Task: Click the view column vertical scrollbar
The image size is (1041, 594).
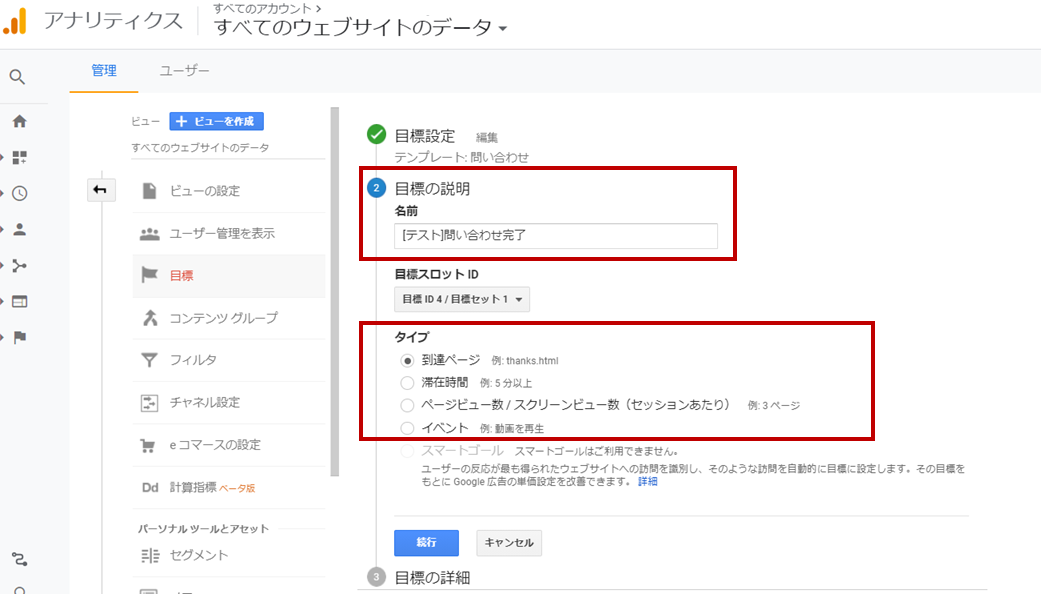Action: click(x=335, y=292)
